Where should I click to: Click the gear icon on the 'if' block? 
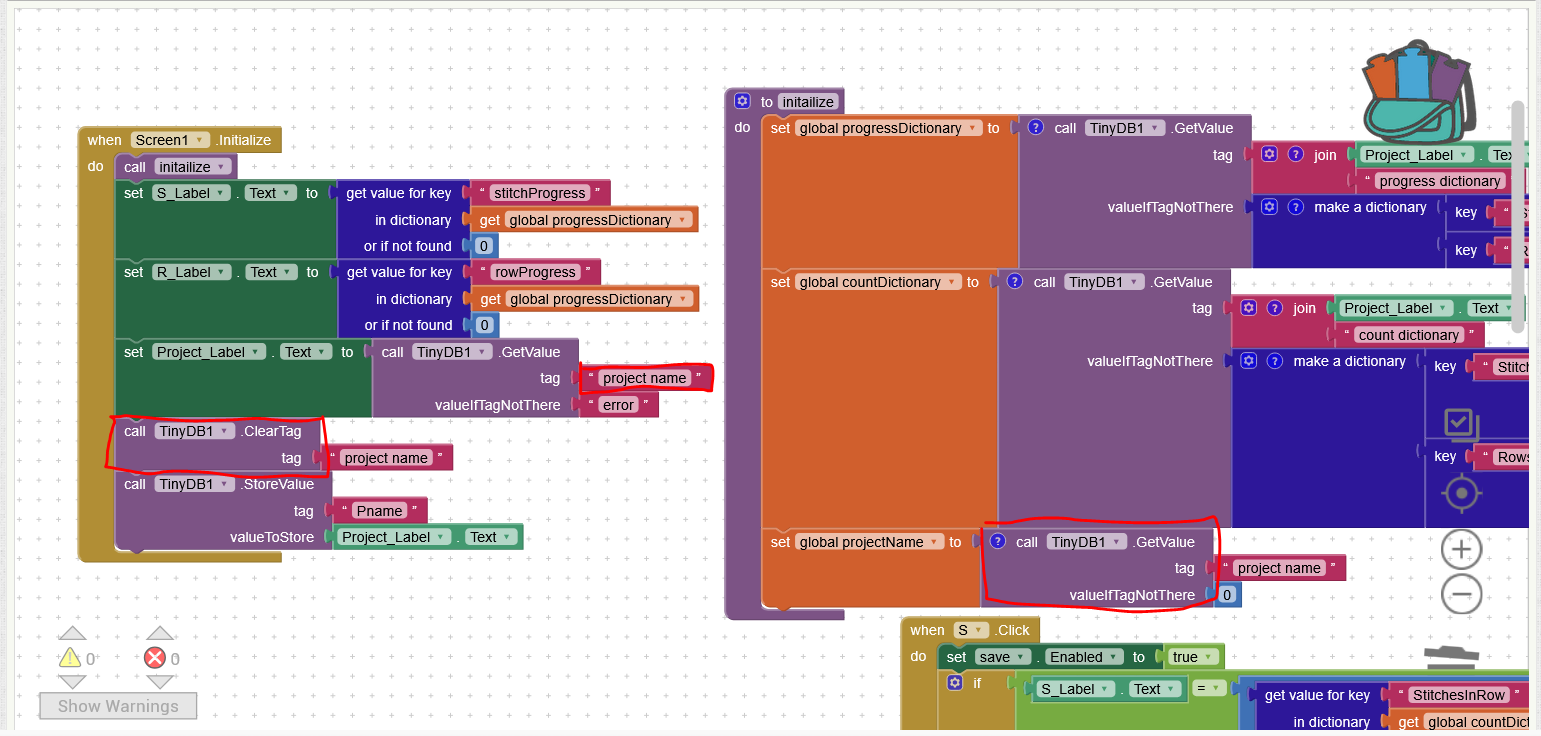click(x=954, y=683)
